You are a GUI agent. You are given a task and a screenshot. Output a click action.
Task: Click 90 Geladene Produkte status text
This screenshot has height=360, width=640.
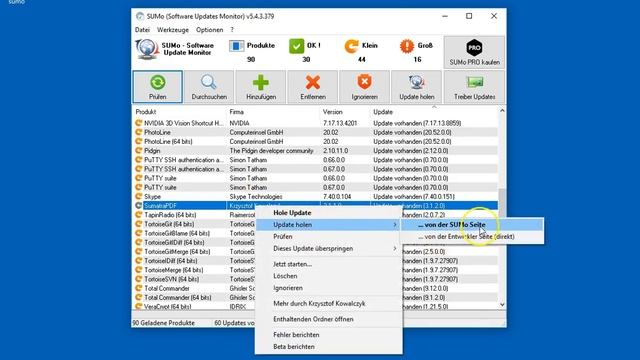163,323
